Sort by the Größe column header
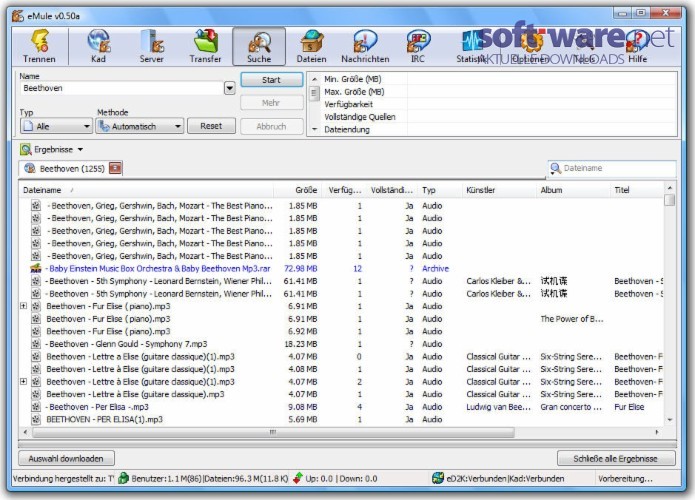Viewport: 695px width, 500px height. click(298, 190)
